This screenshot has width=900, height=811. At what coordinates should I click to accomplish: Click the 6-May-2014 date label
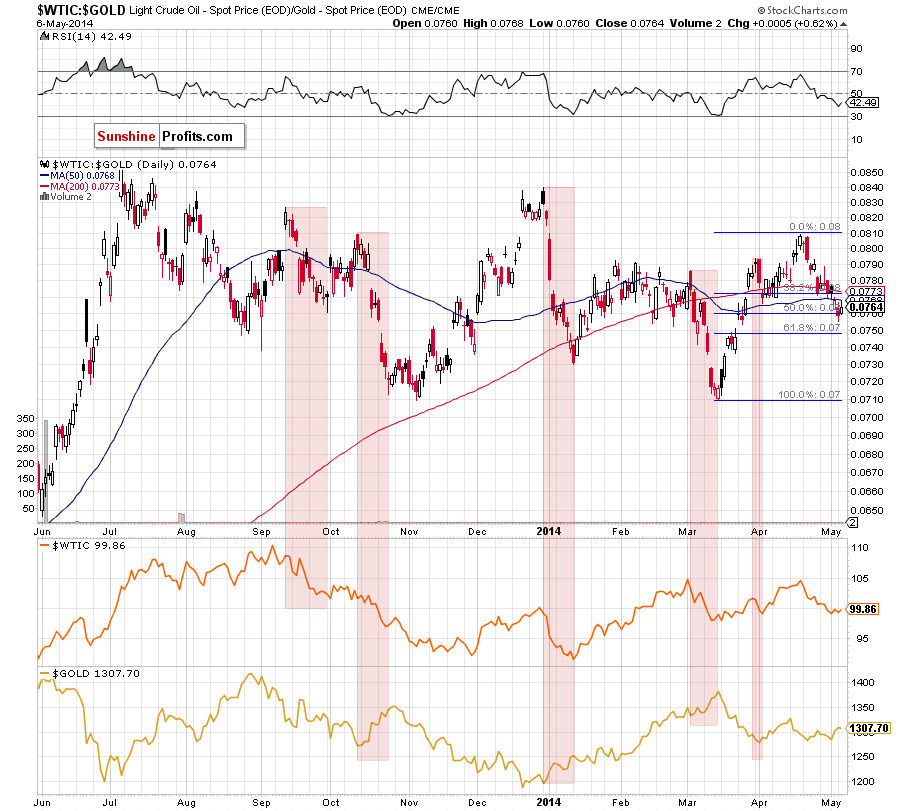pyautogui.click(x=65, y=24)
